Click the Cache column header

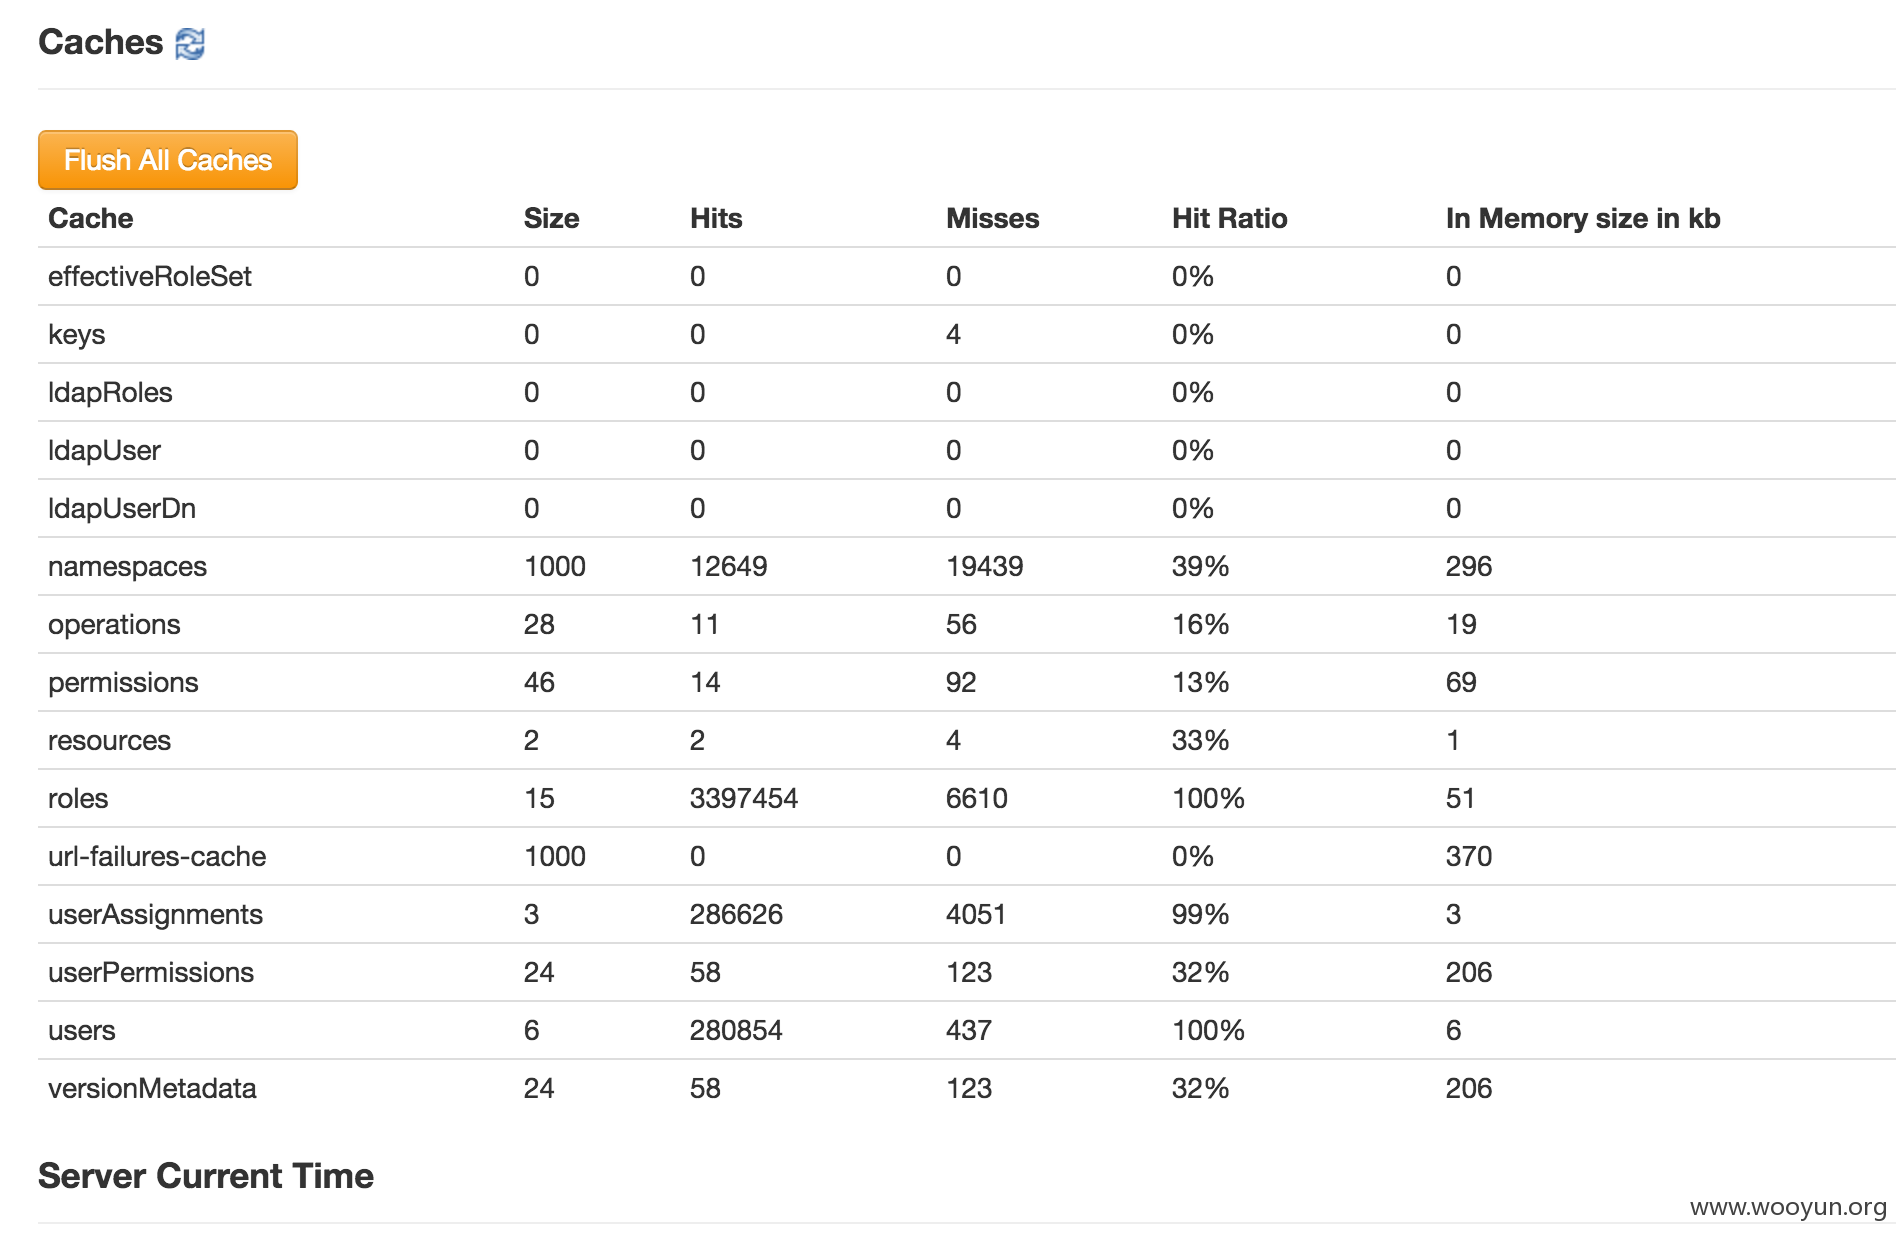(91, 219)
